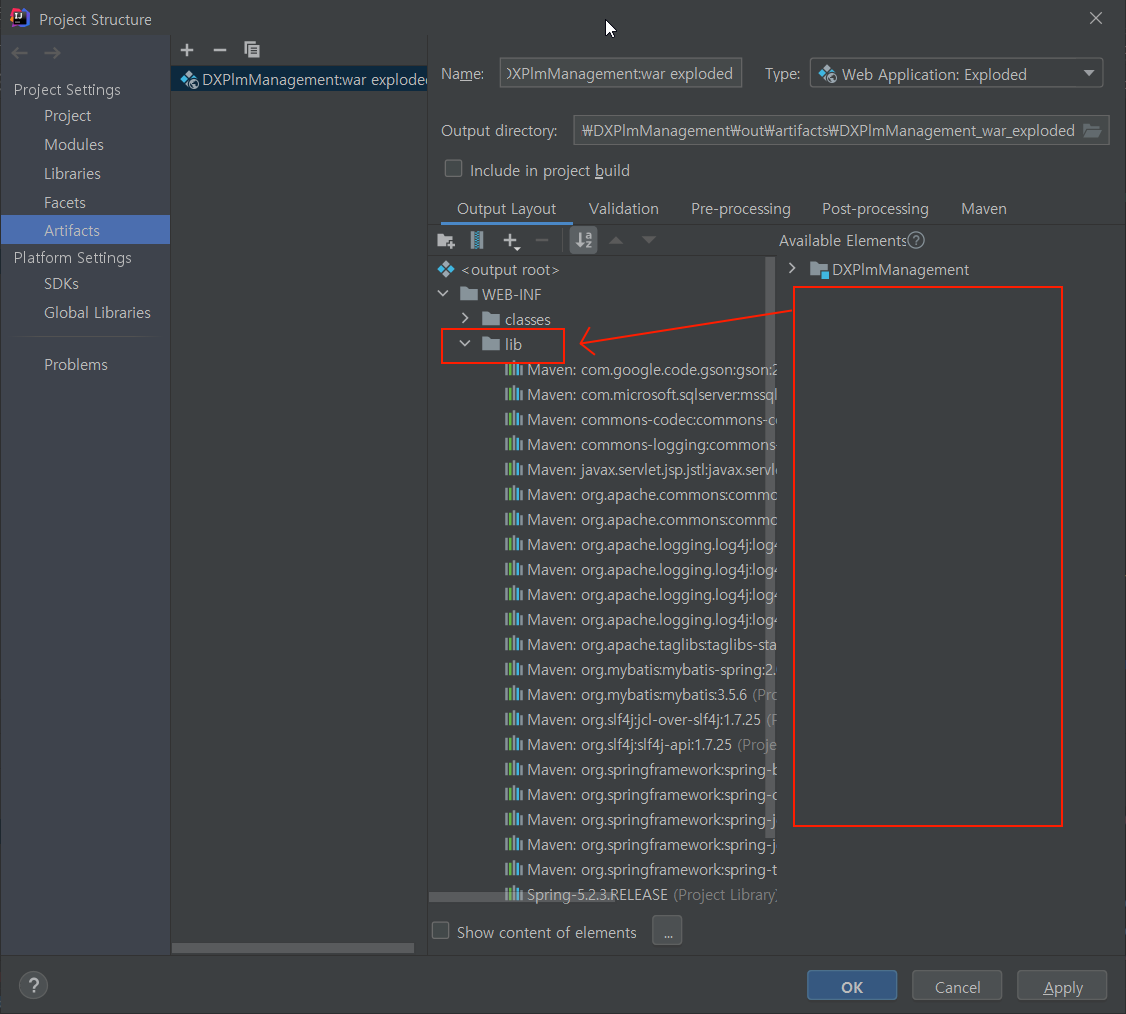Click the remove element icon in layout toolbar
Image resolution: width=1126 pixels, height=1014 pixels.
(542, 241)
